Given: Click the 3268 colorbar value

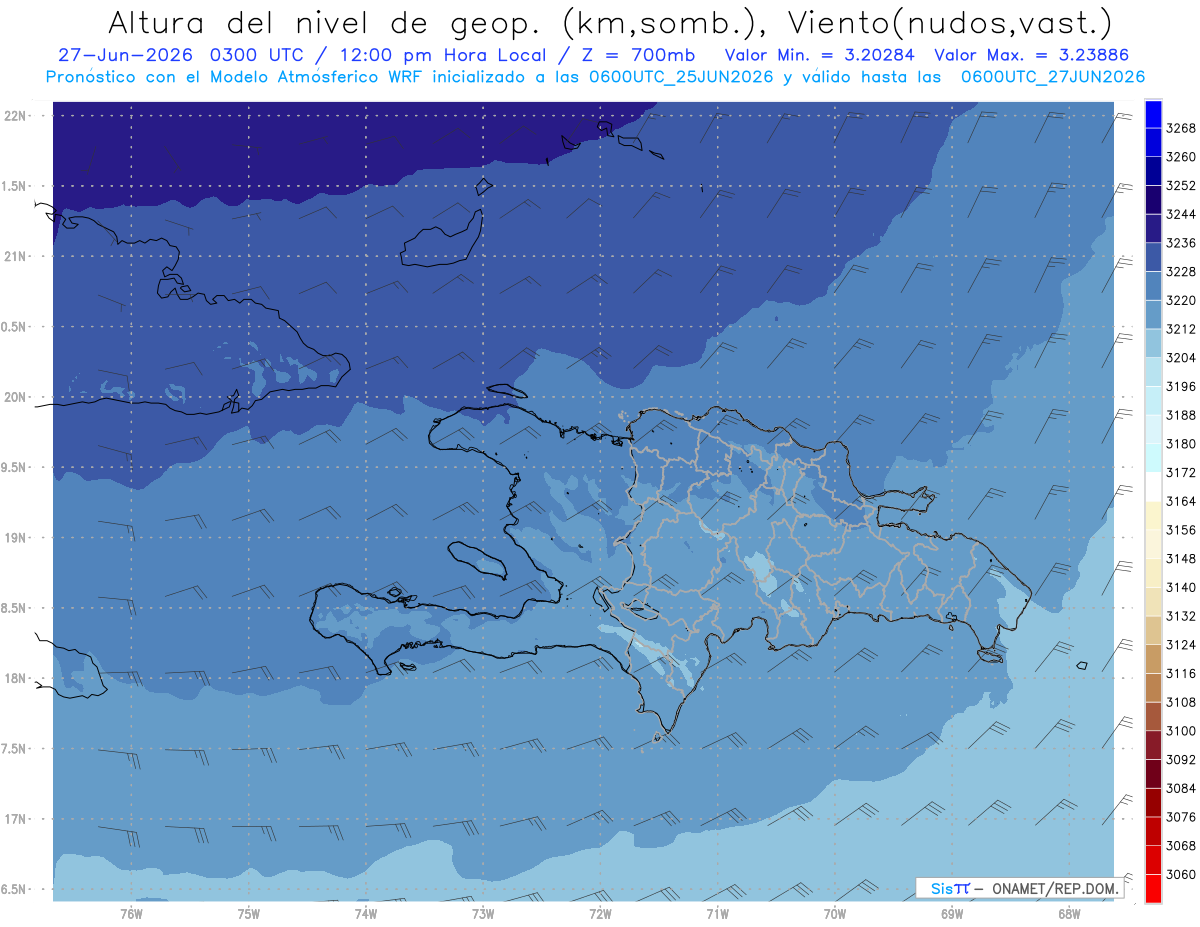Looking at the screenshot, I should tap(1180, 128).
